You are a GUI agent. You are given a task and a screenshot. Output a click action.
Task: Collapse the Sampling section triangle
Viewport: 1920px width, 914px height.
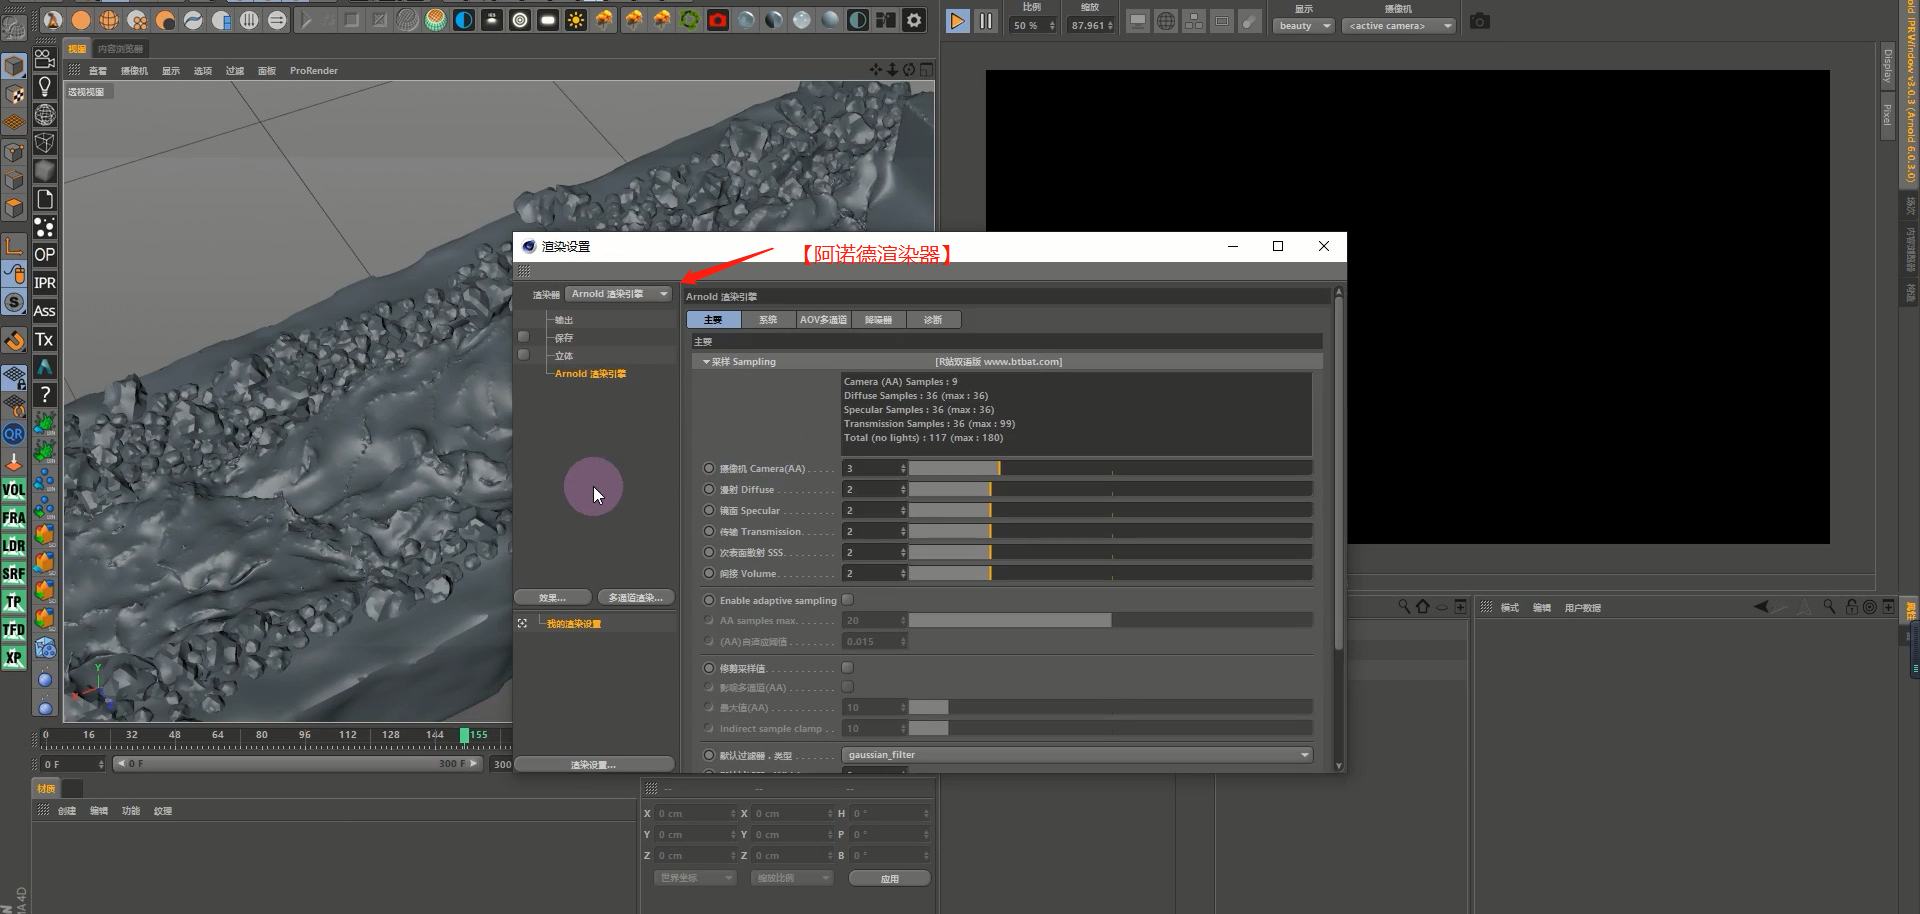(x=706, y=362)
